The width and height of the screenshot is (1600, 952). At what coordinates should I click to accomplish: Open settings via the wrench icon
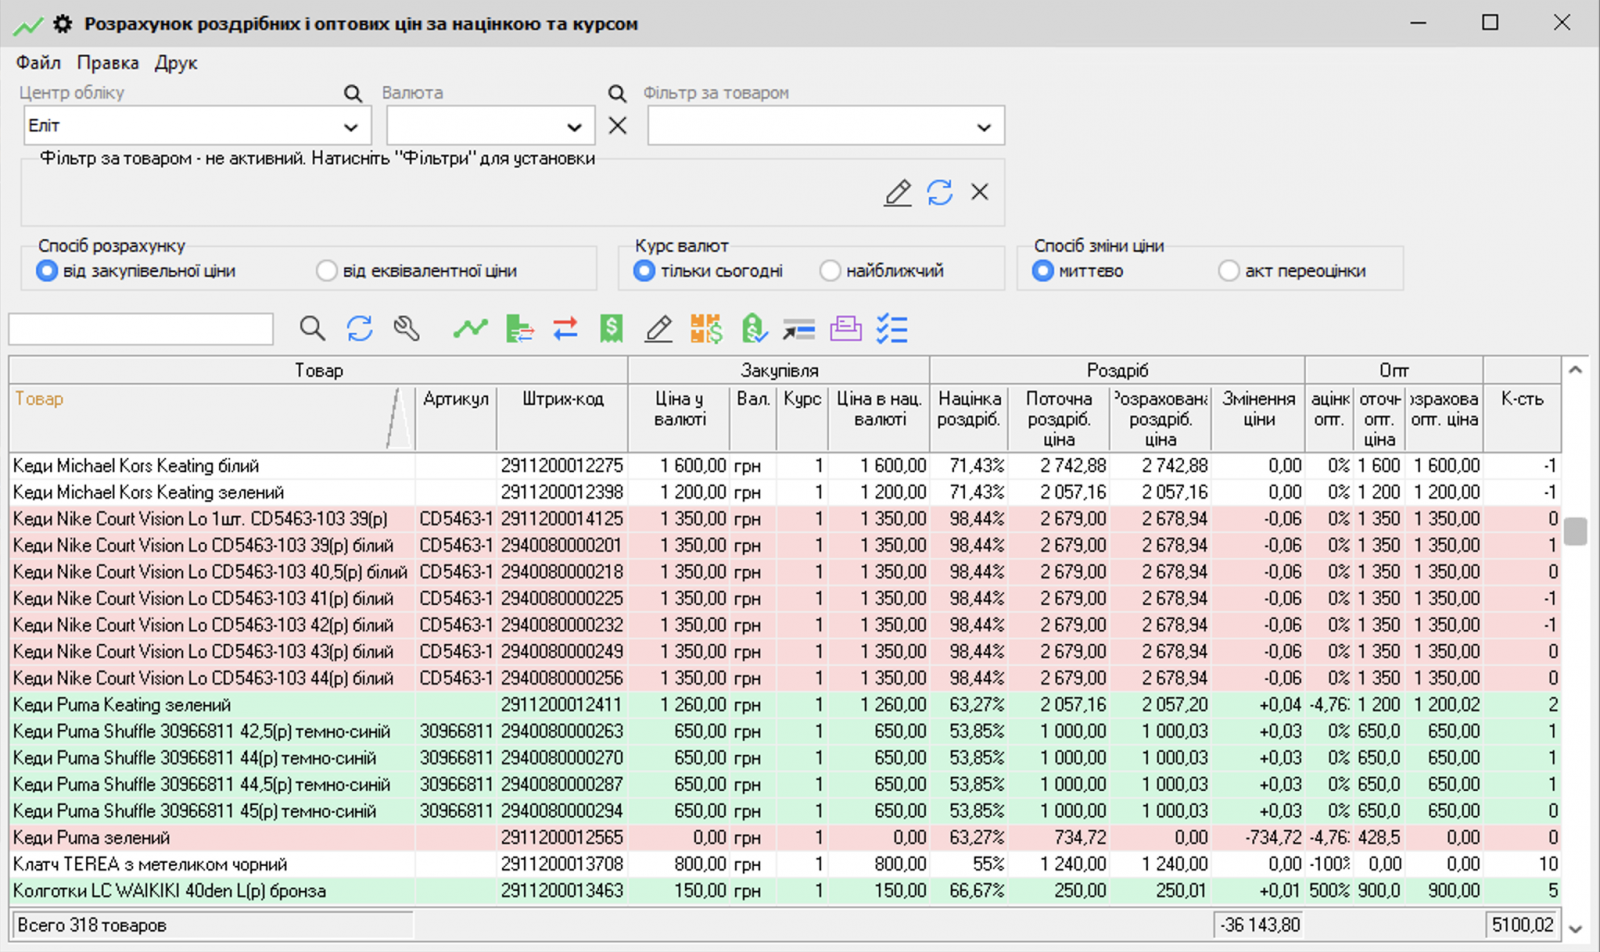tap(406, 329)
